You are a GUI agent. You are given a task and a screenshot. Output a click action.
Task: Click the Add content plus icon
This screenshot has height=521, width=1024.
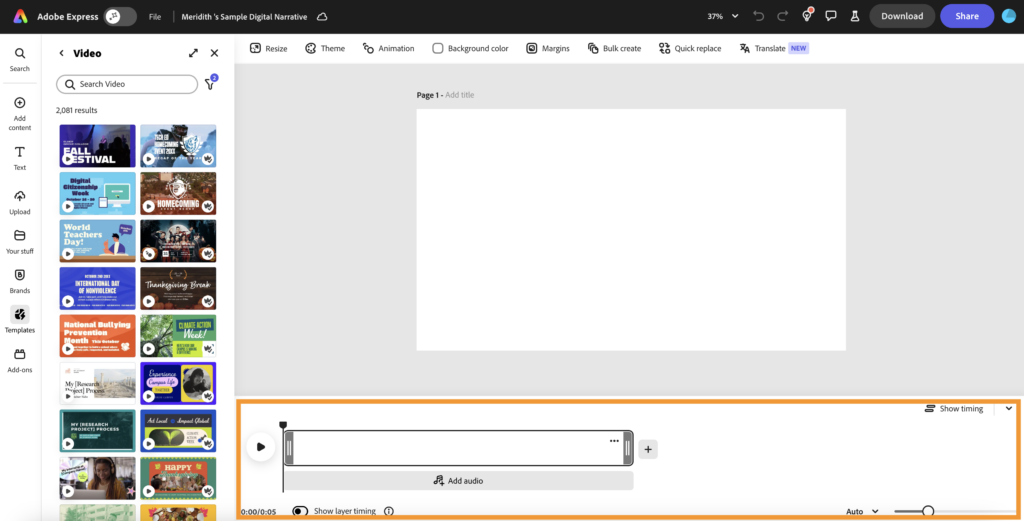click(x=19, y=103)
